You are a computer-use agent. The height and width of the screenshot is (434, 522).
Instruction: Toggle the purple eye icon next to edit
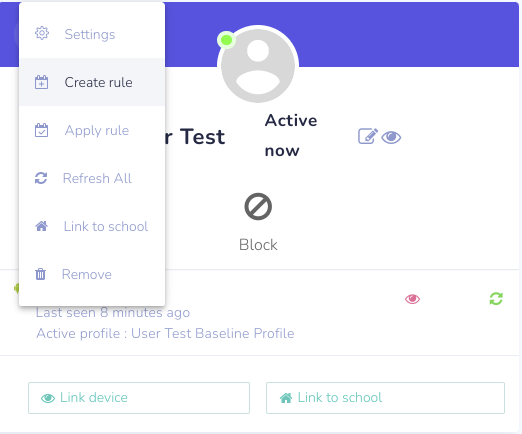pyautogui.click(x=391, y=137)
